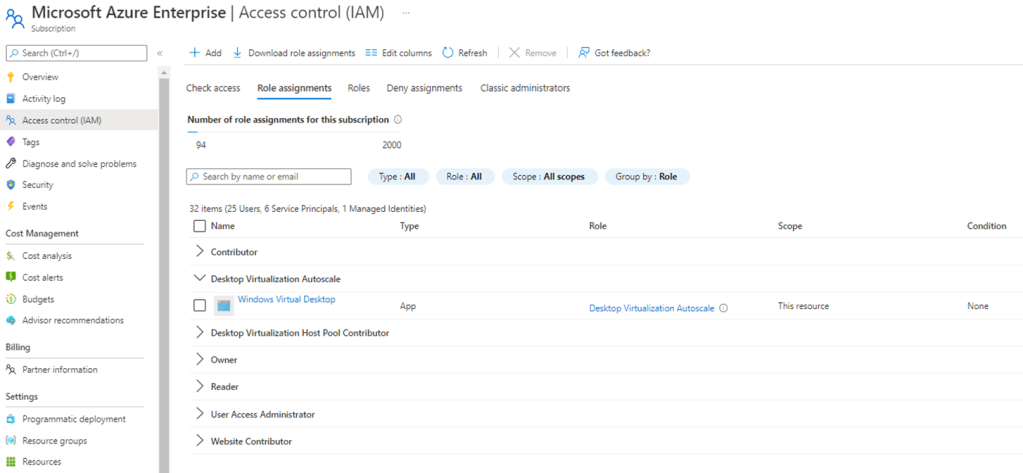Image resolution: width=1023 pixels, height=473 pixels.
Task: Click the Tags icon in sidebar
Action: click(x=11, y=142)
